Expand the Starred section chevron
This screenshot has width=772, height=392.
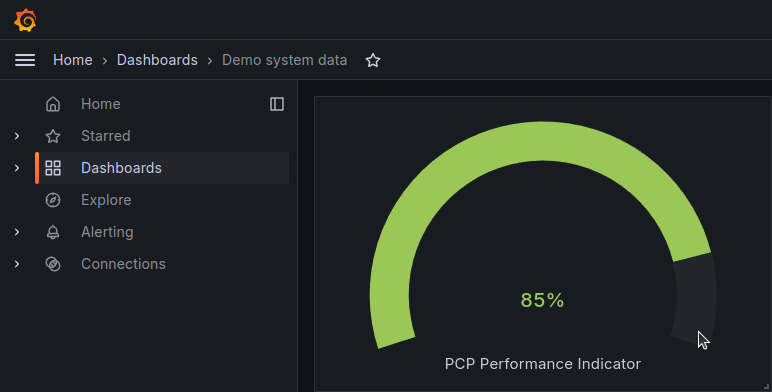17,136
